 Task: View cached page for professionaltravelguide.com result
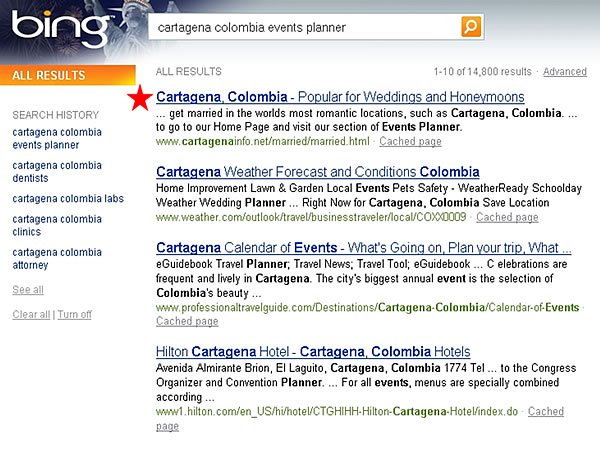(187, 321)
